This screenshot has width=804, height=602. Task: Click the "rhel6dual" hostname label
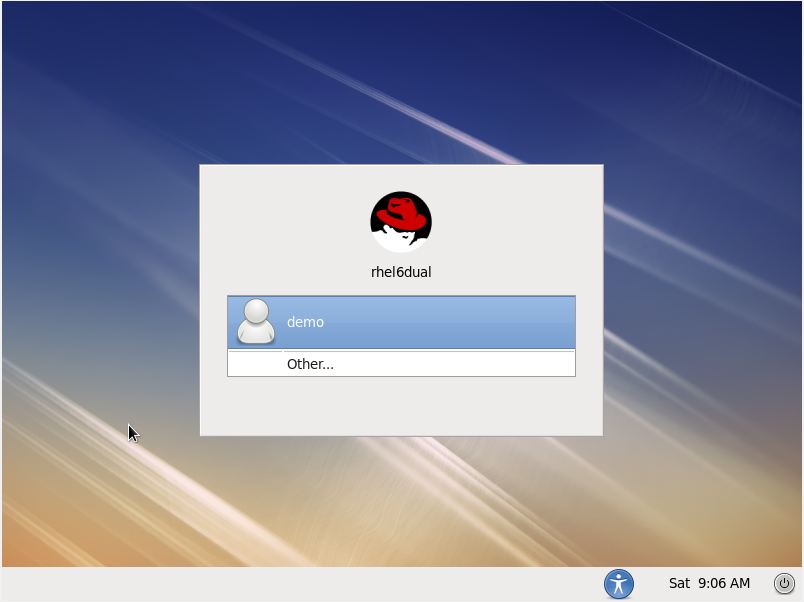[401, 272]
